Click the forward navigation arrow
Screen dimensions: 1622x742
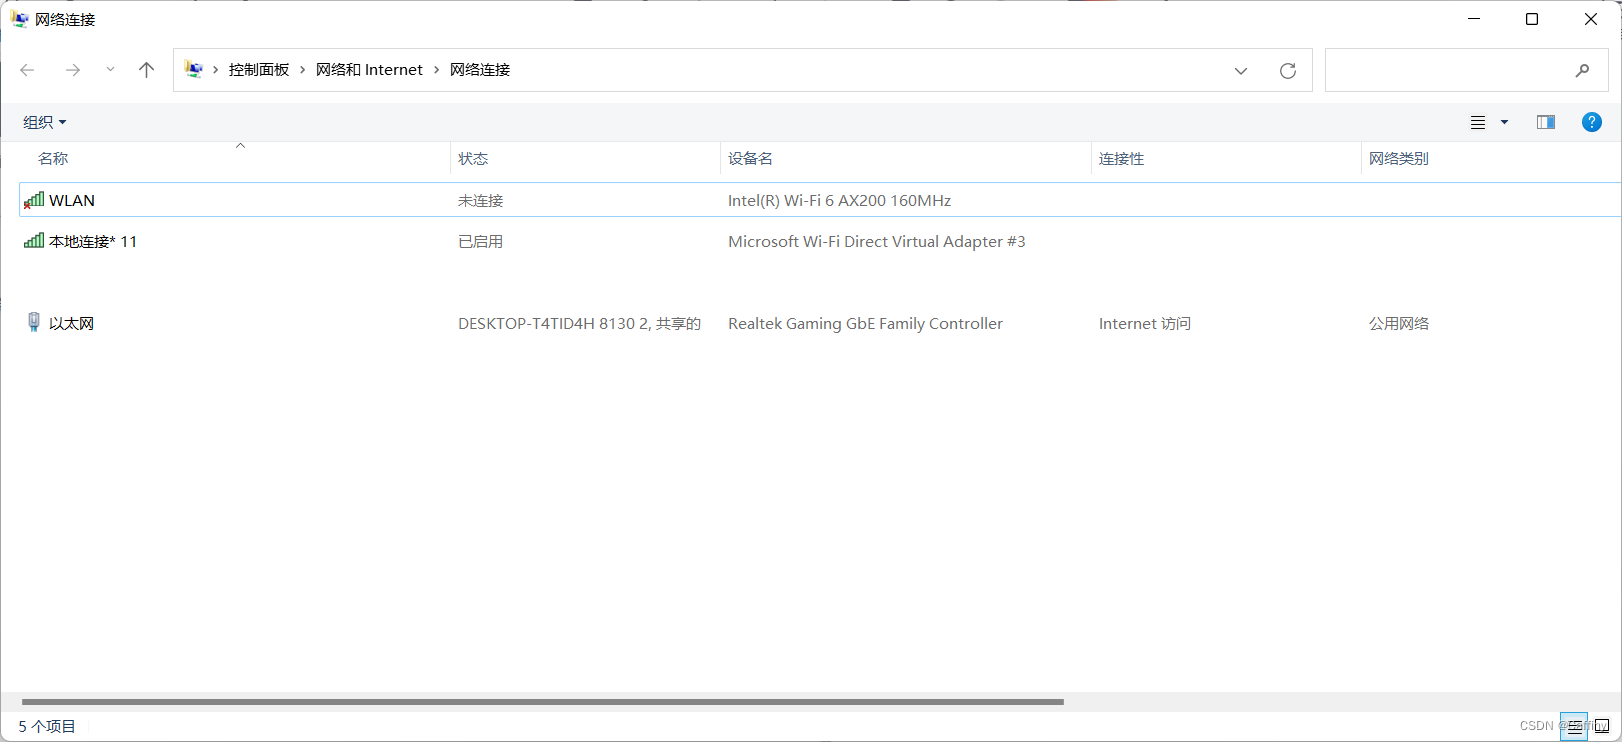(72, 70)
